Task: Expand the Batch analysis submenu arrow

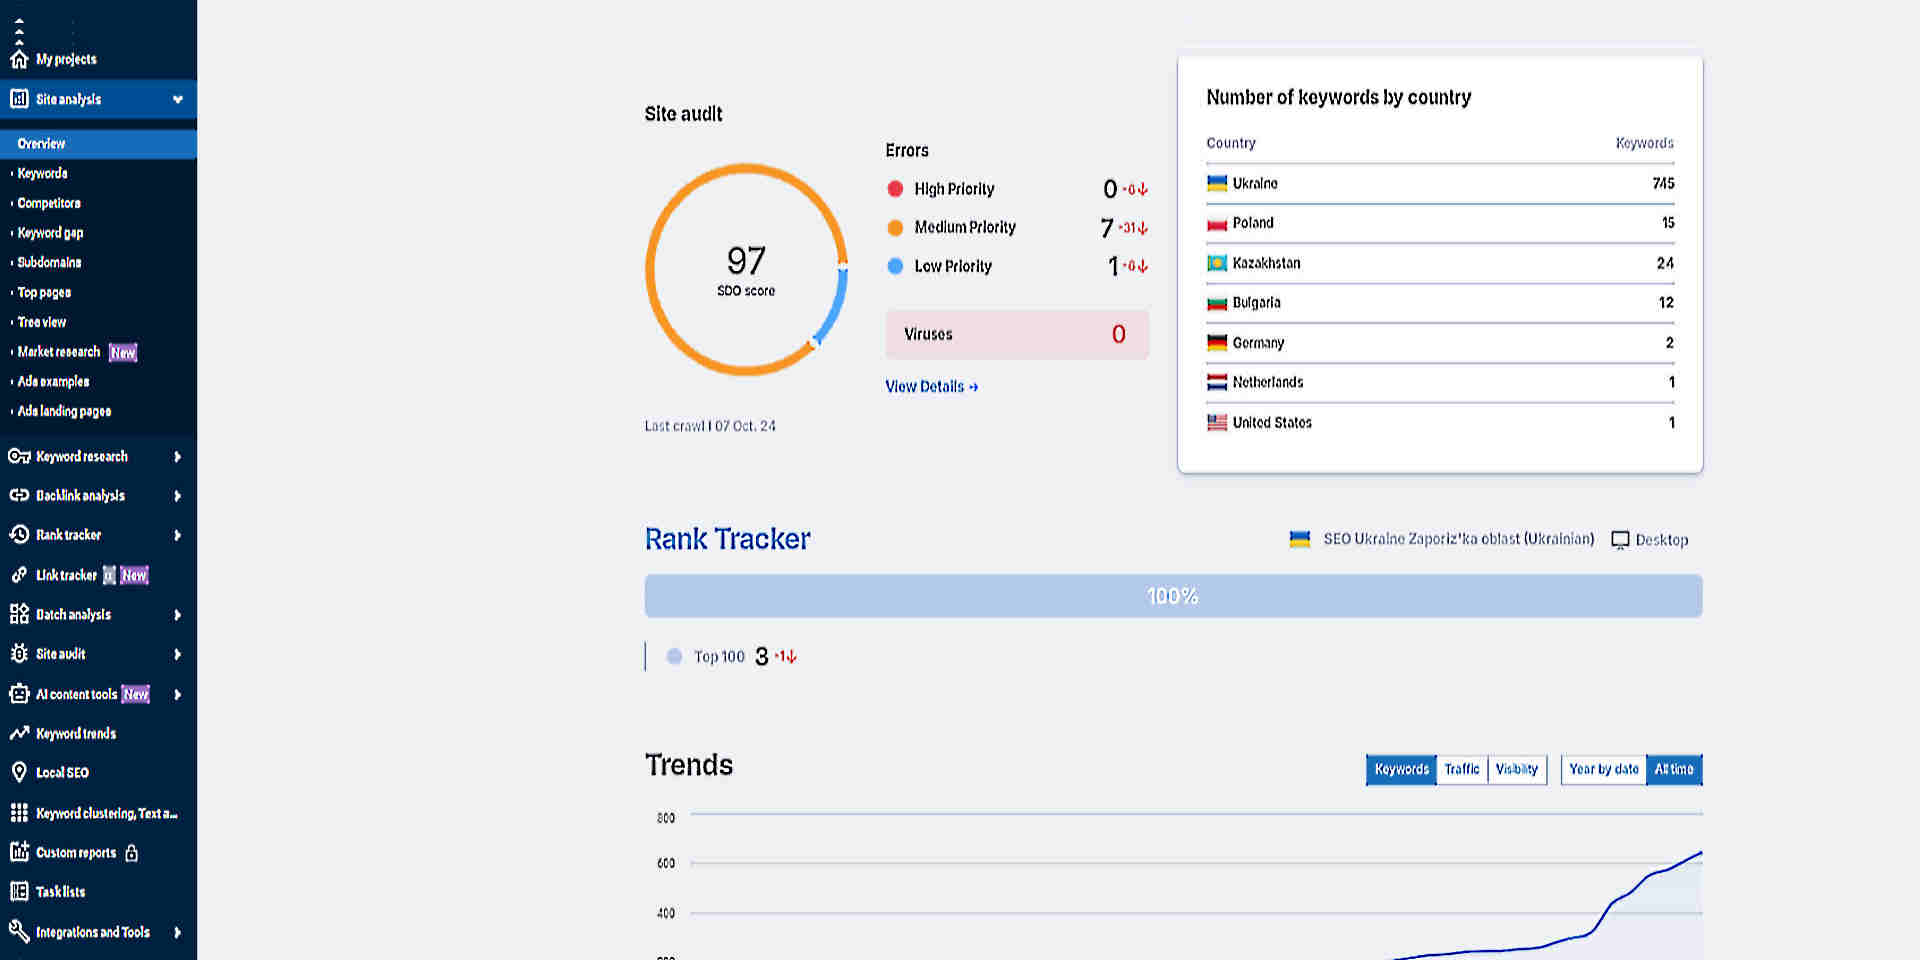Action: pos(177,614)
